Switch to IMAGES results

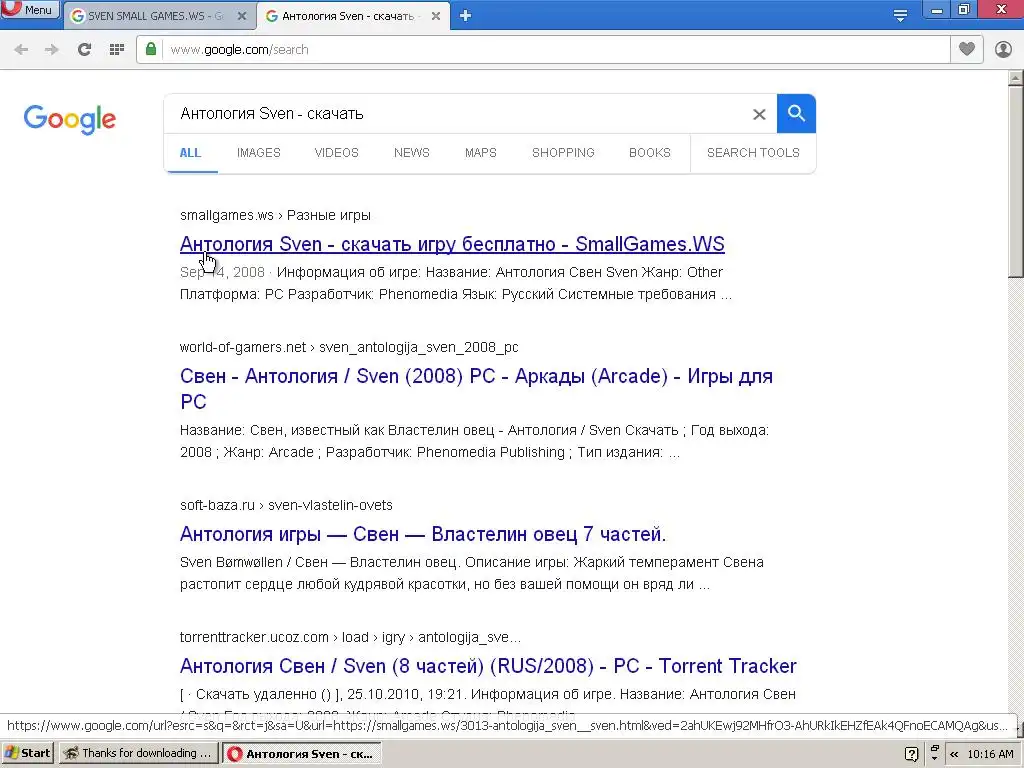259,153
